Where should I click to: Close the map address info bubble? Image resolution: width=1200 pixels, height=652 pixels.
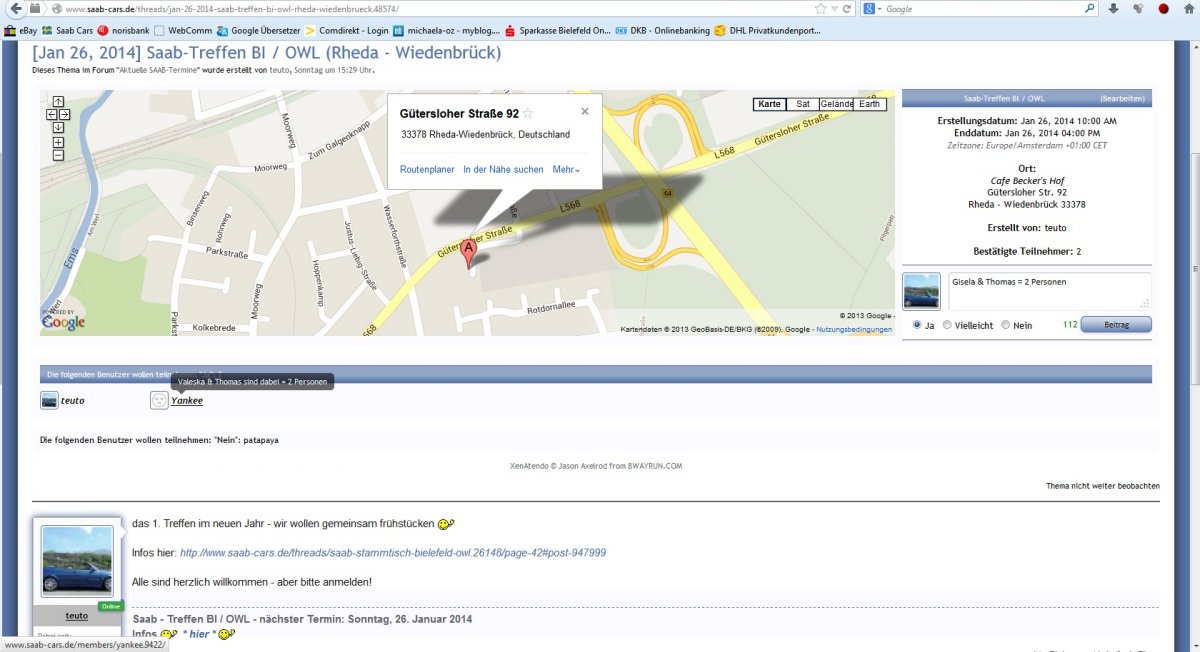(x=585, y=112)
